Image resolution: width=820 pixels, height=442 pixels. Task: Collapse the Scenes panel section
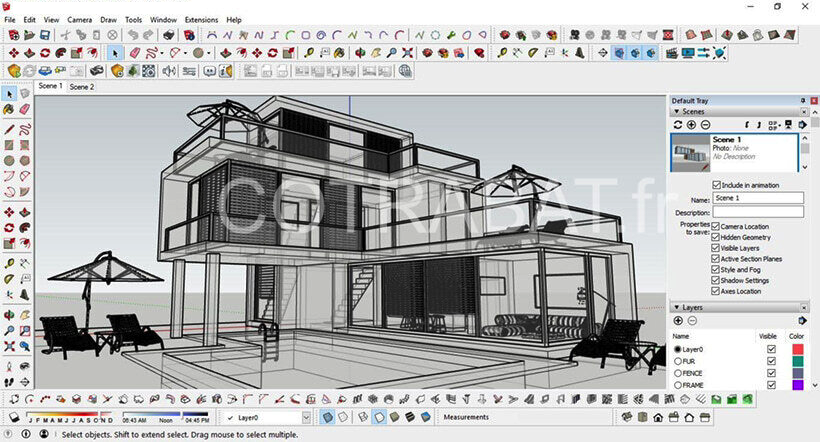pos(675,112)
